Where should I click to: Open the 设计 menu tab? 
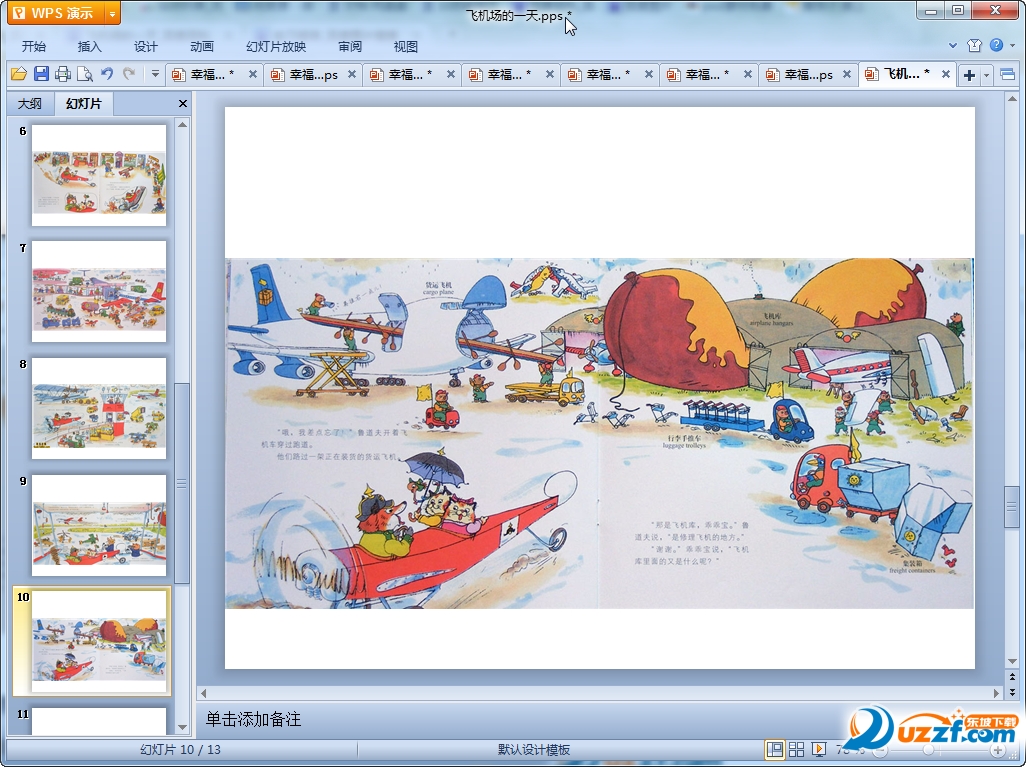pyautogui.click(x=146, y=46)
